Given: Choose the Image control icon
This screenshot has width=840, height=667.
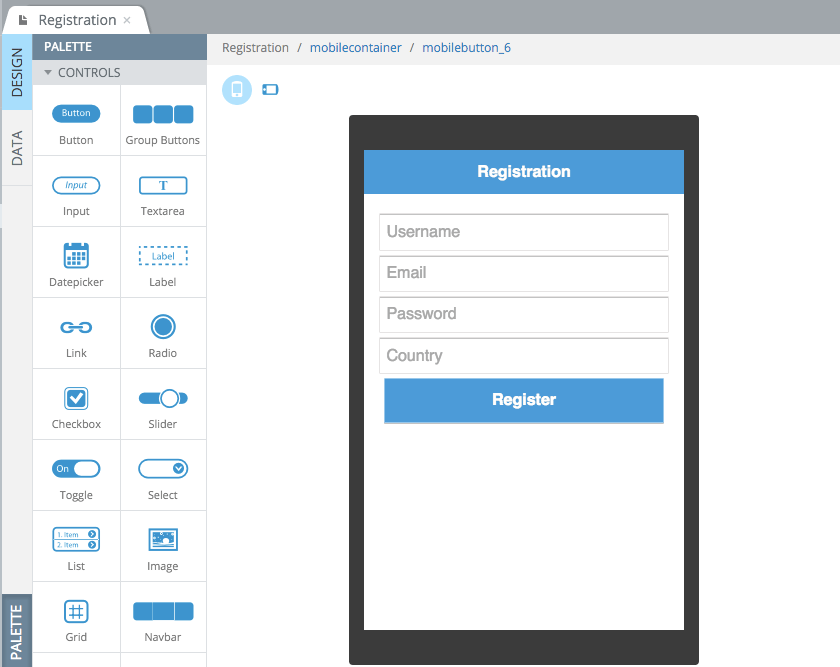Looking at the screenshot, I should 163,539.
